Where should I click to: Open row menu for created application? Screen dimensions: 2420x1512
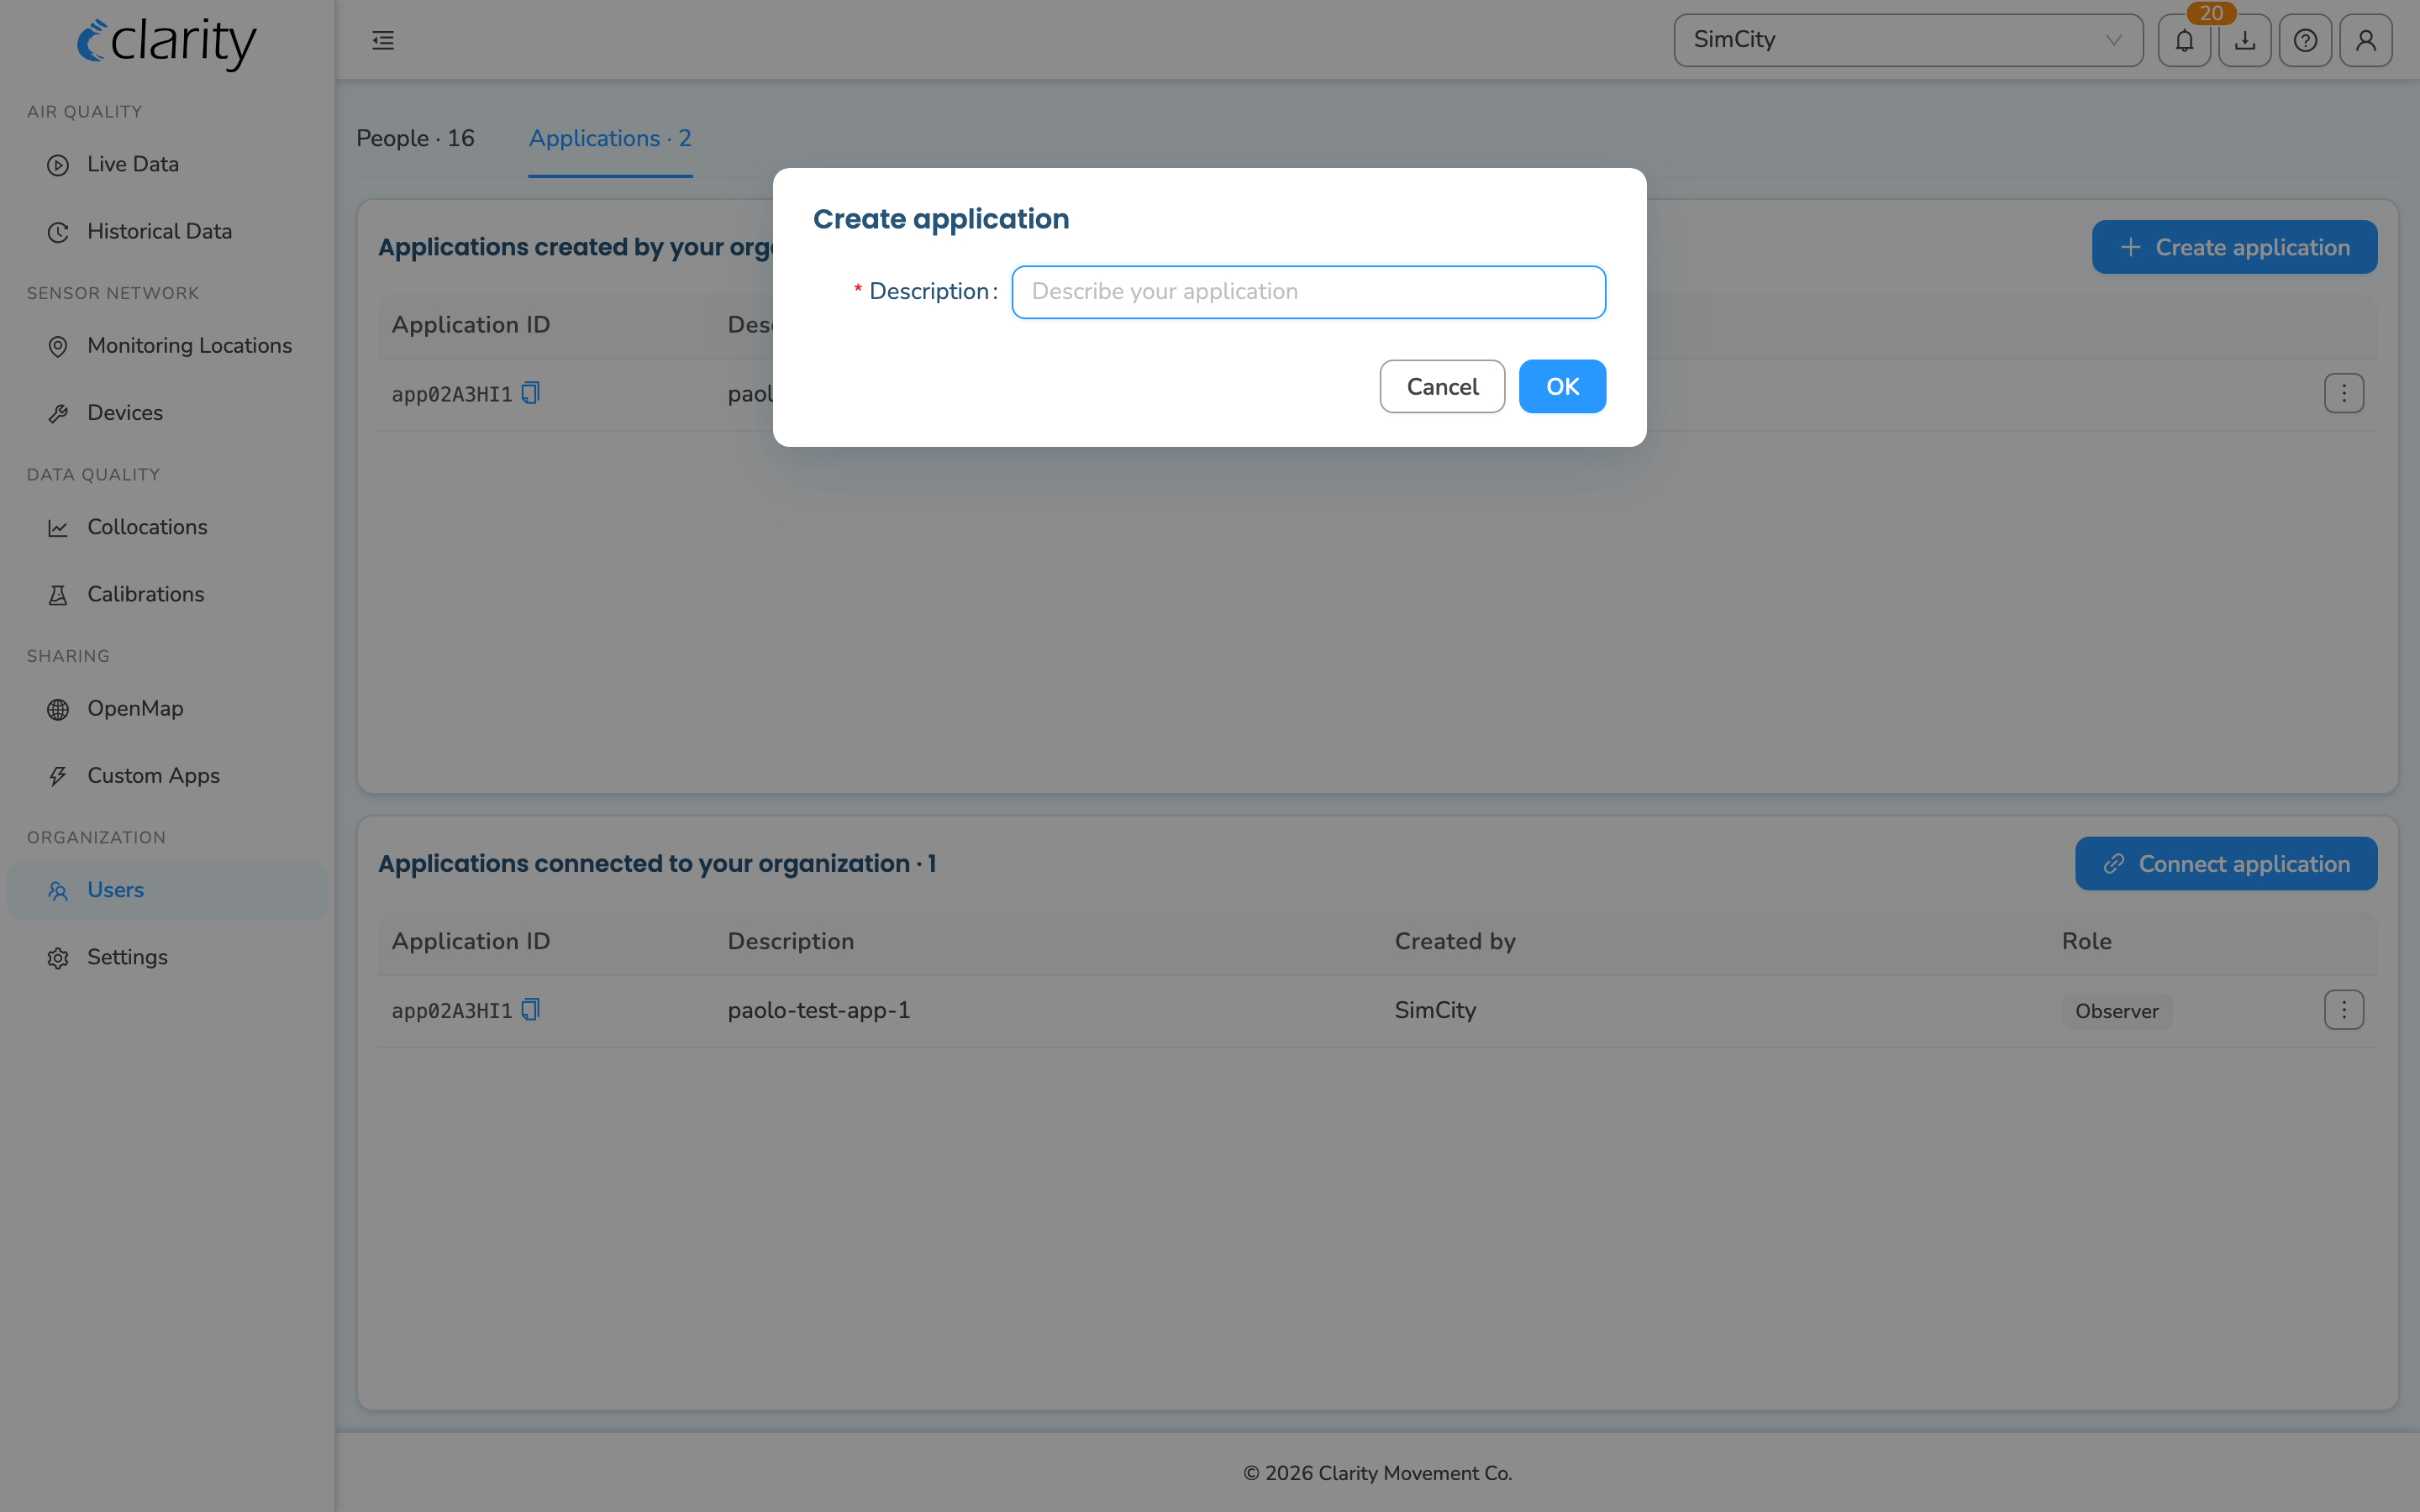pyautogui.click(x=2343, y=393)
